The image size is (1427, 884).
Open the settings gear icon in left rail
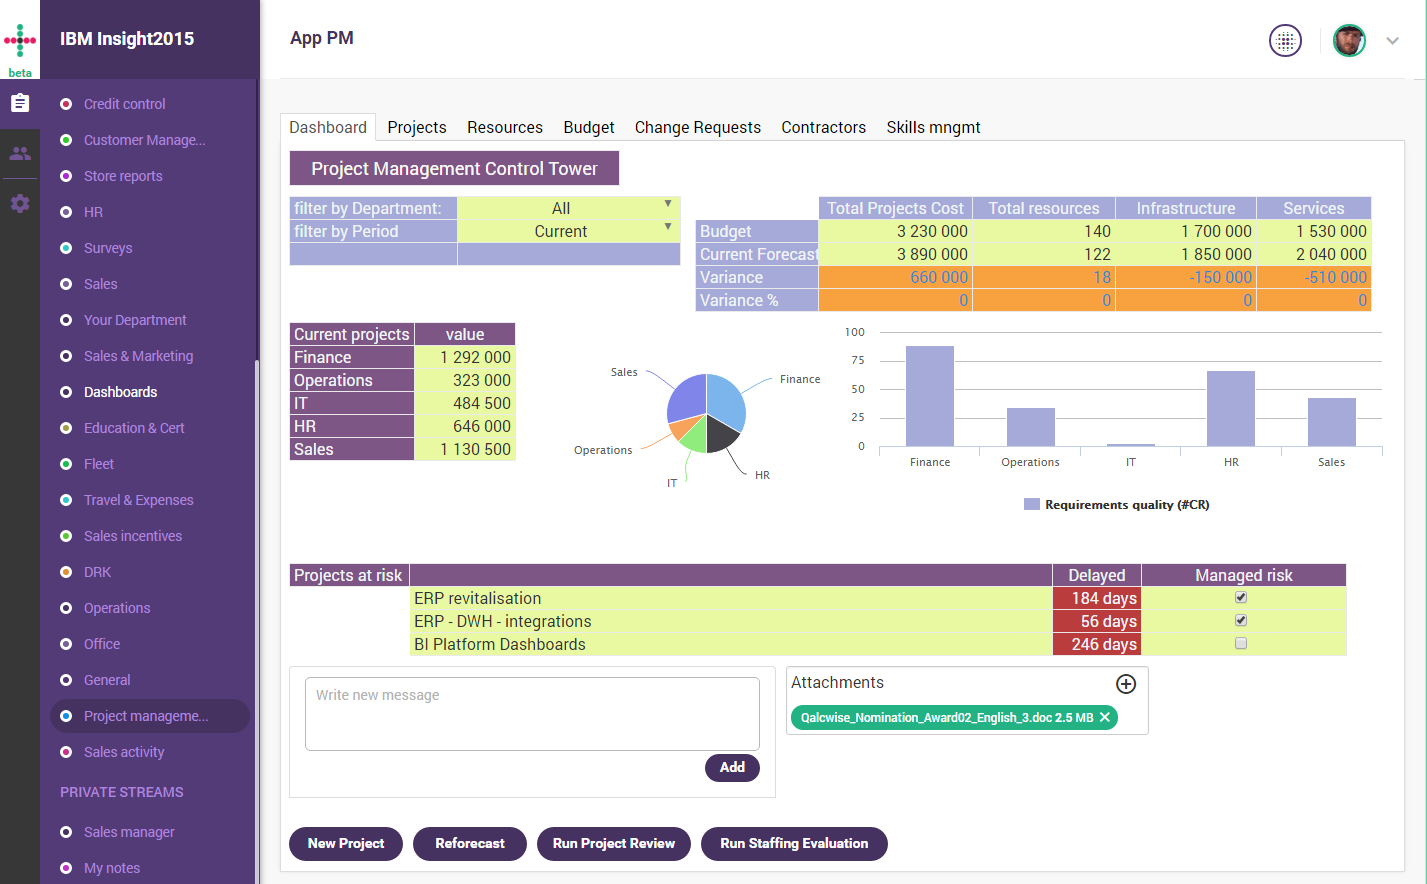[20, 203]
